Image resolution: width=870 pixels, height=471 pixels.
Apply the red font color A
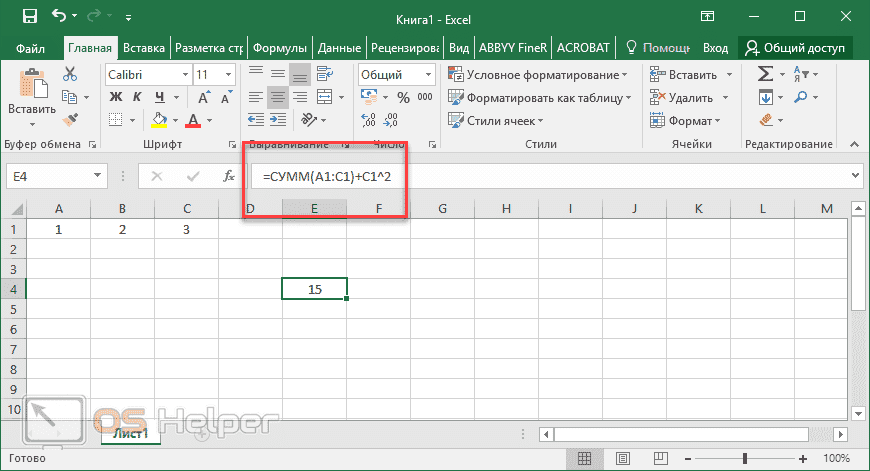[193, 120]
